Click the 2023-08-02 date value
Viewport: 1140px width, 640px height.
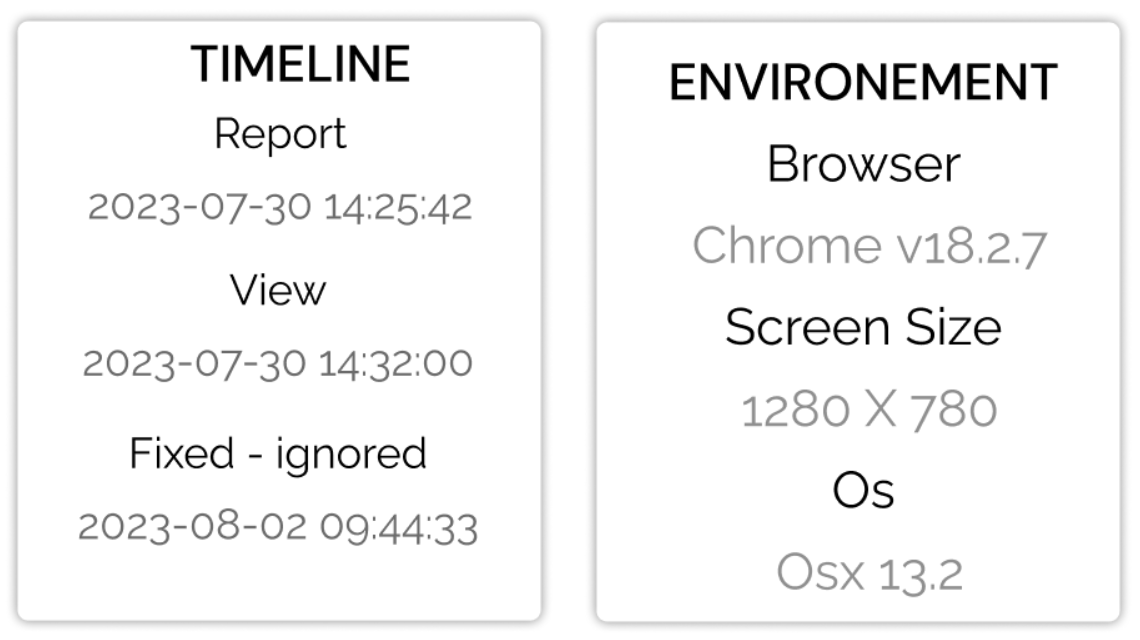(x=193, y=526)
